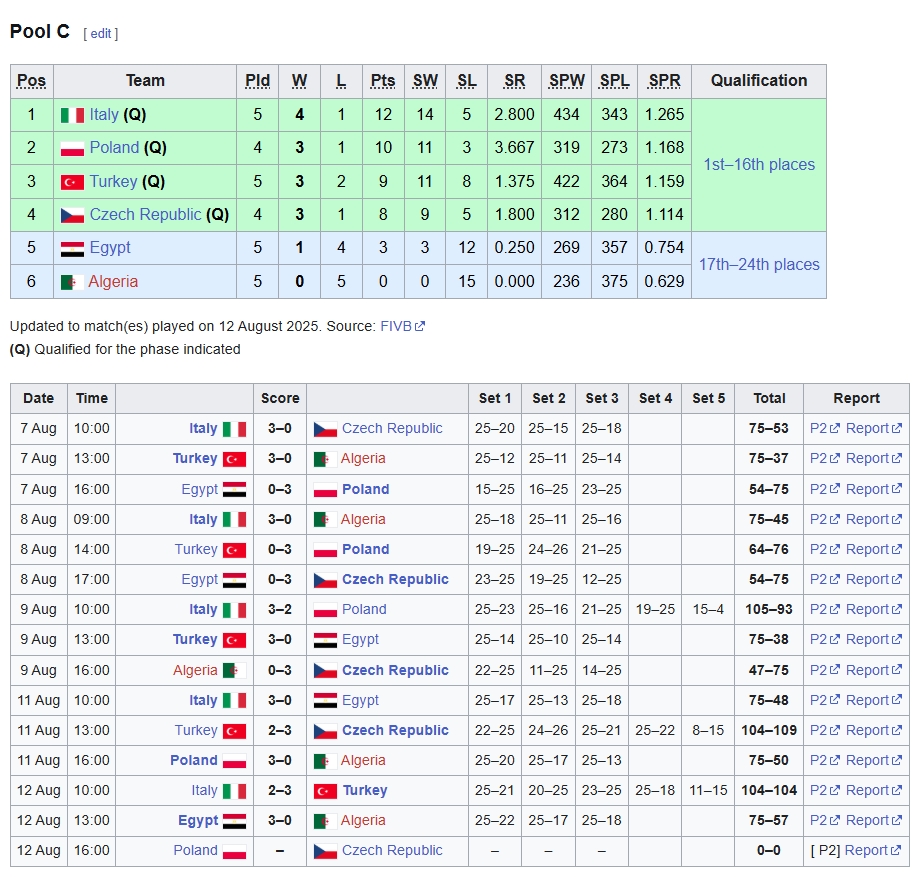This screenshot has height=877, width=923.
Task: Click Poland in the 7 Aug Egypt match row
Action: 365,490
